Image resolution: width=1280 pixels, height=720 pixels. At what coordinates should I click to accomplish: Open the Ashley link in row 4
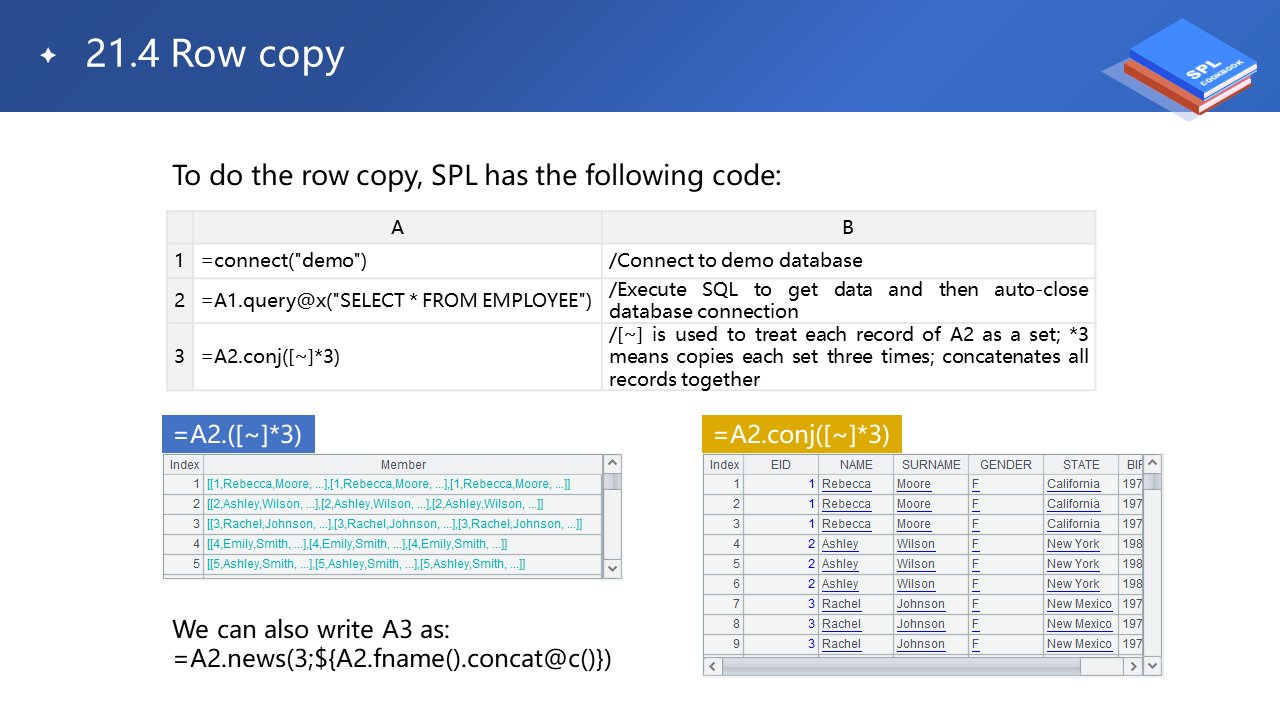(840, 544)
